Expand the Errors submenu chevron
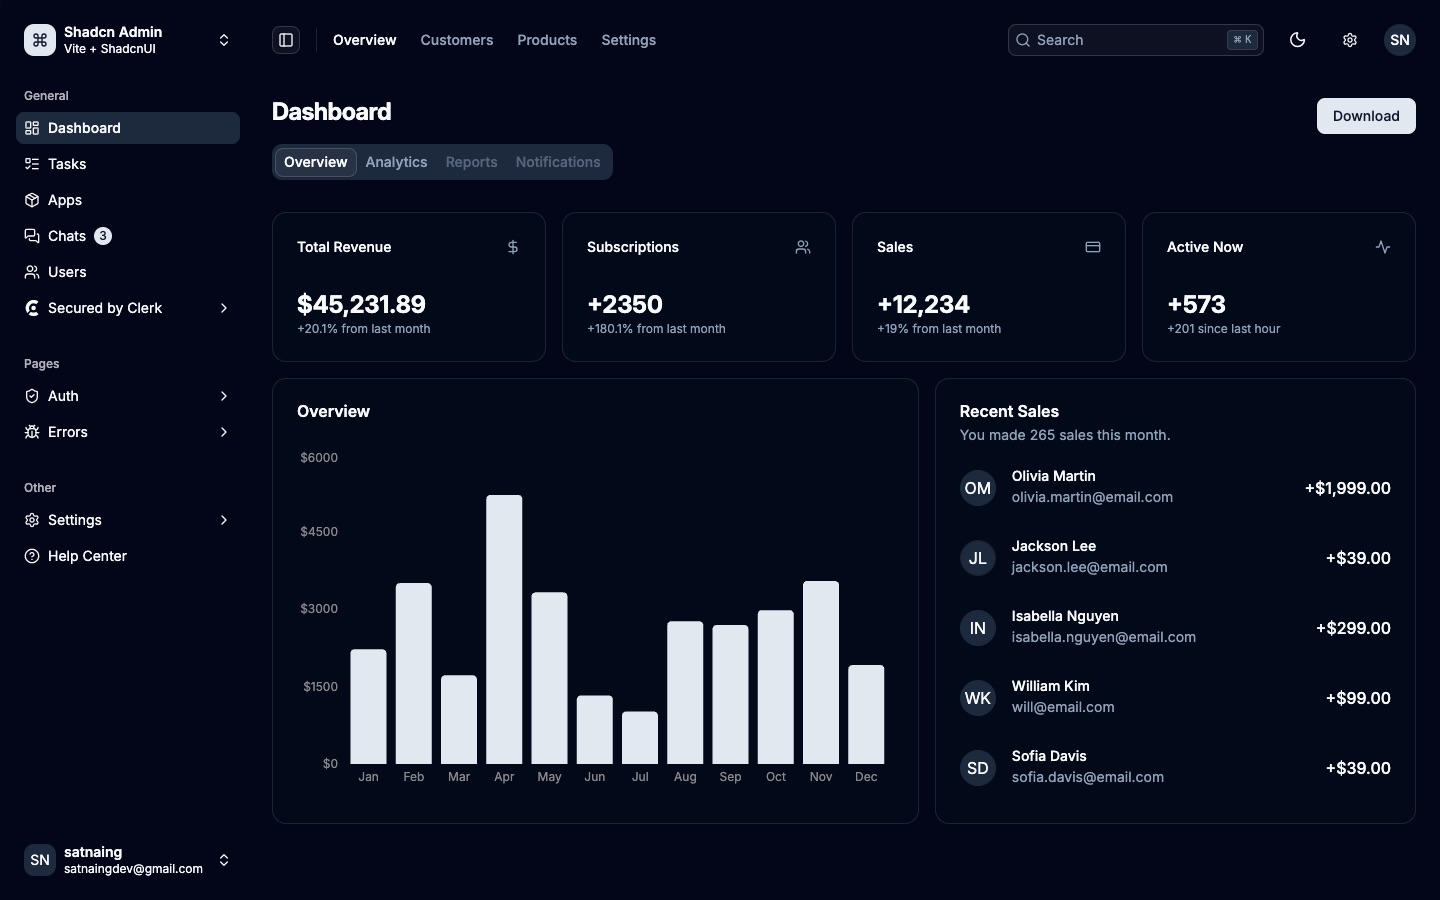Screen dimensions: 1440x900 (224, 432)
